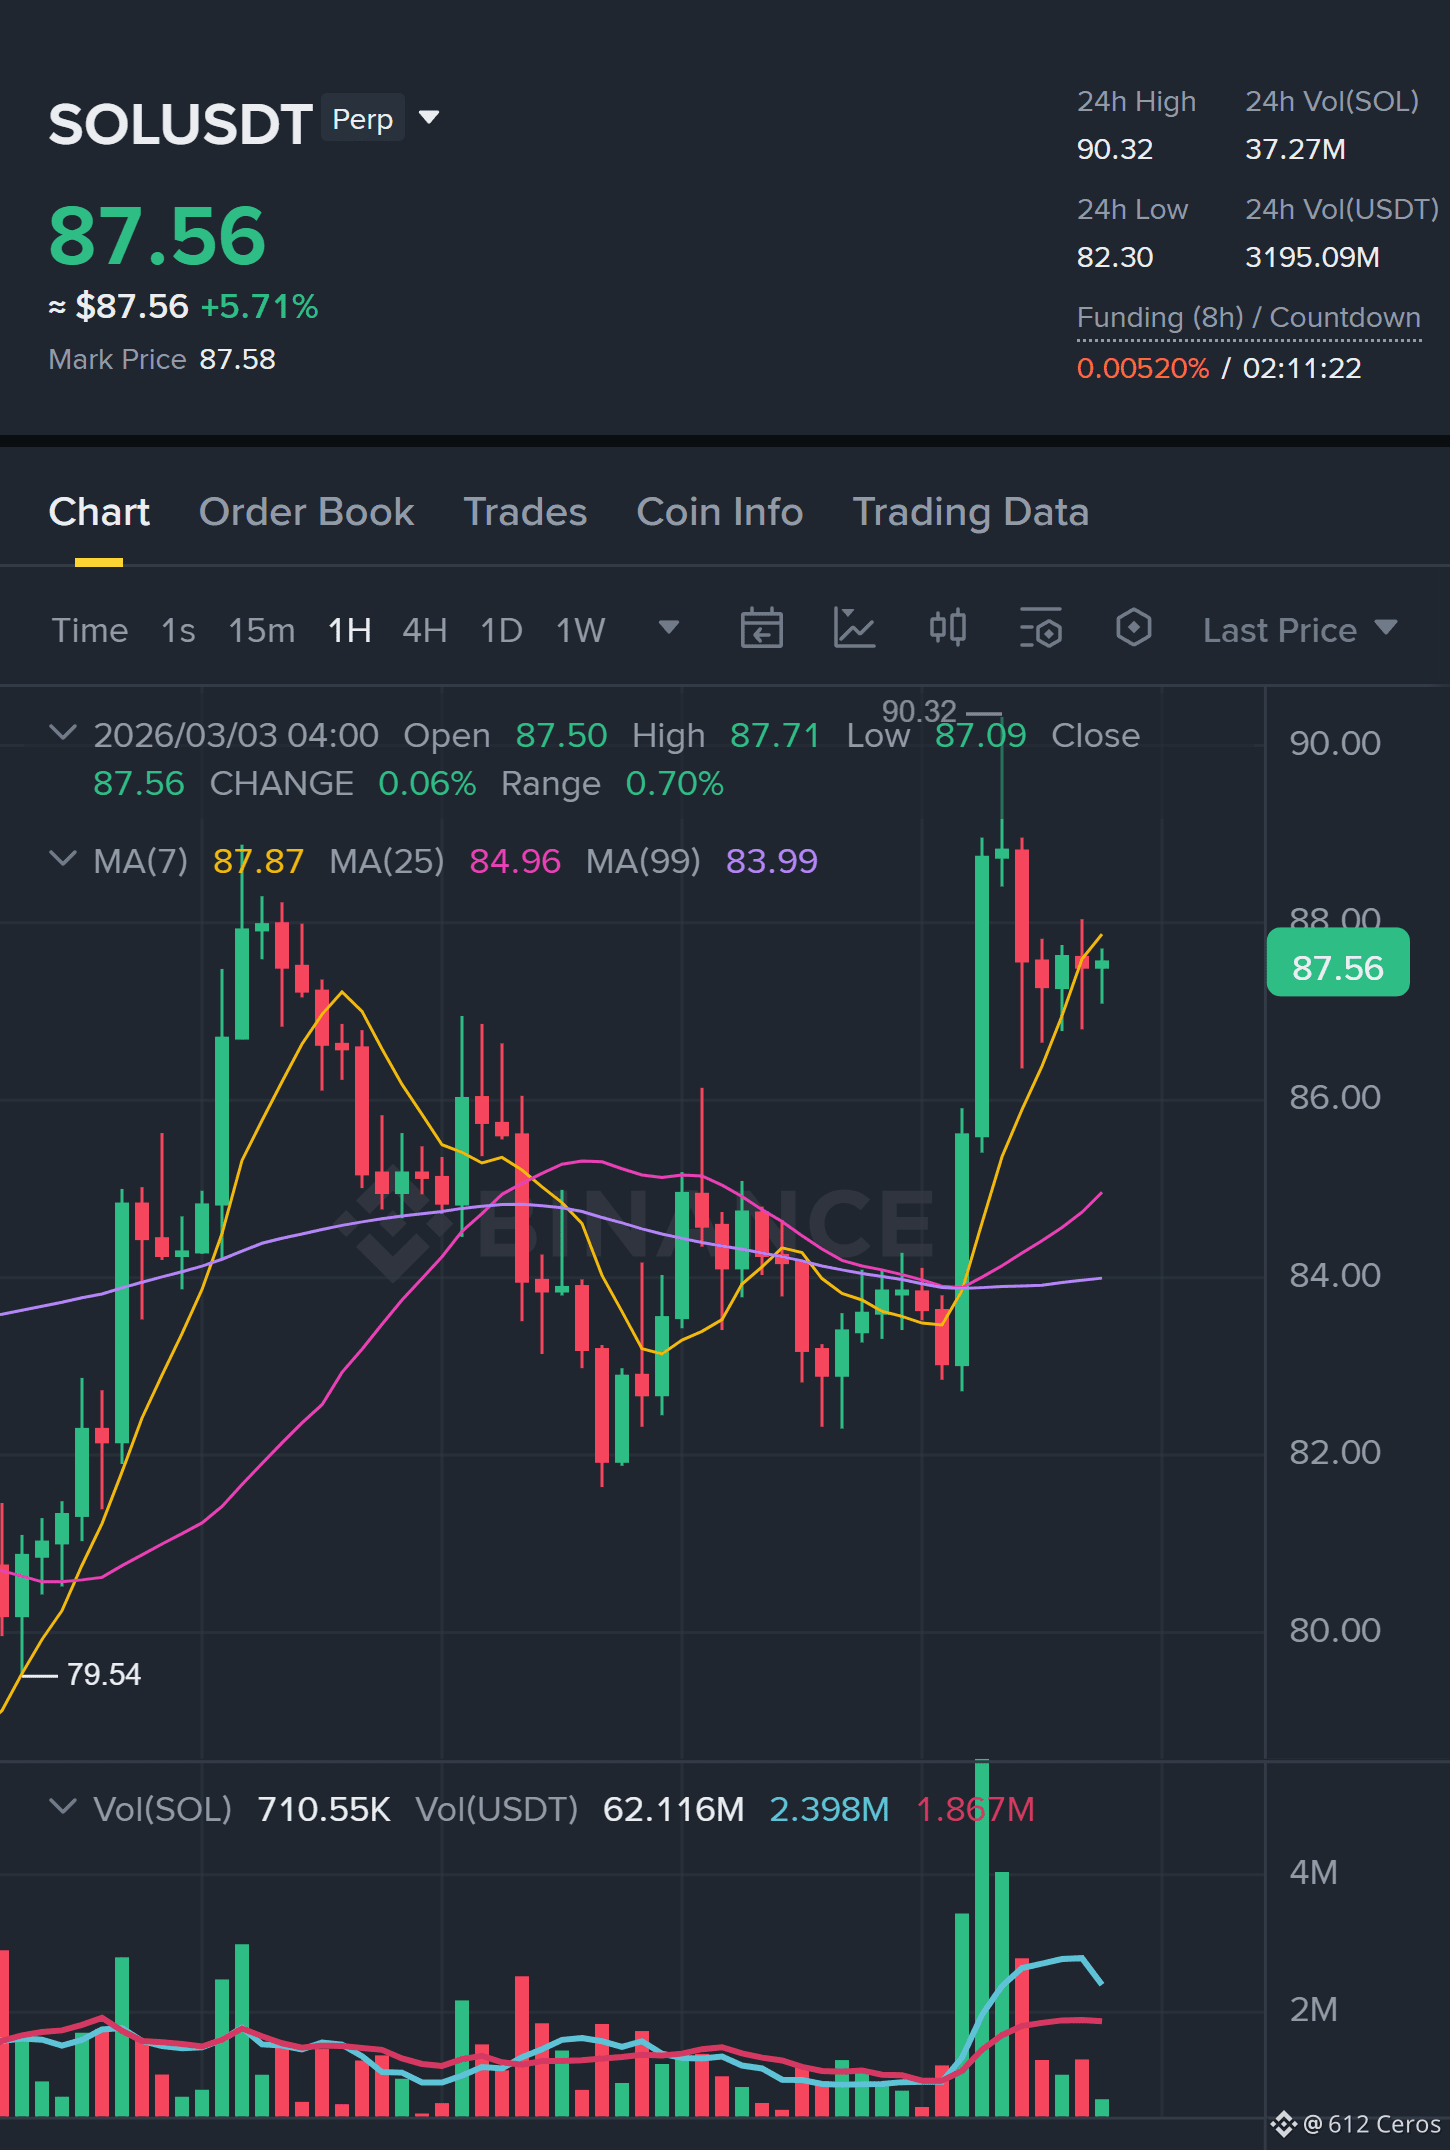Screen dimensions: 1450x2150
Task: Select the 4H timeframe
Action: click(424, 630)
